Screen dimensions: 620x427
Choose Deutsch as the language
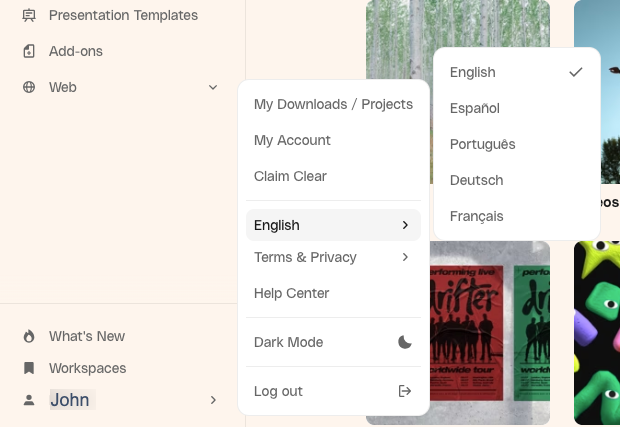(x=477, y=180)
